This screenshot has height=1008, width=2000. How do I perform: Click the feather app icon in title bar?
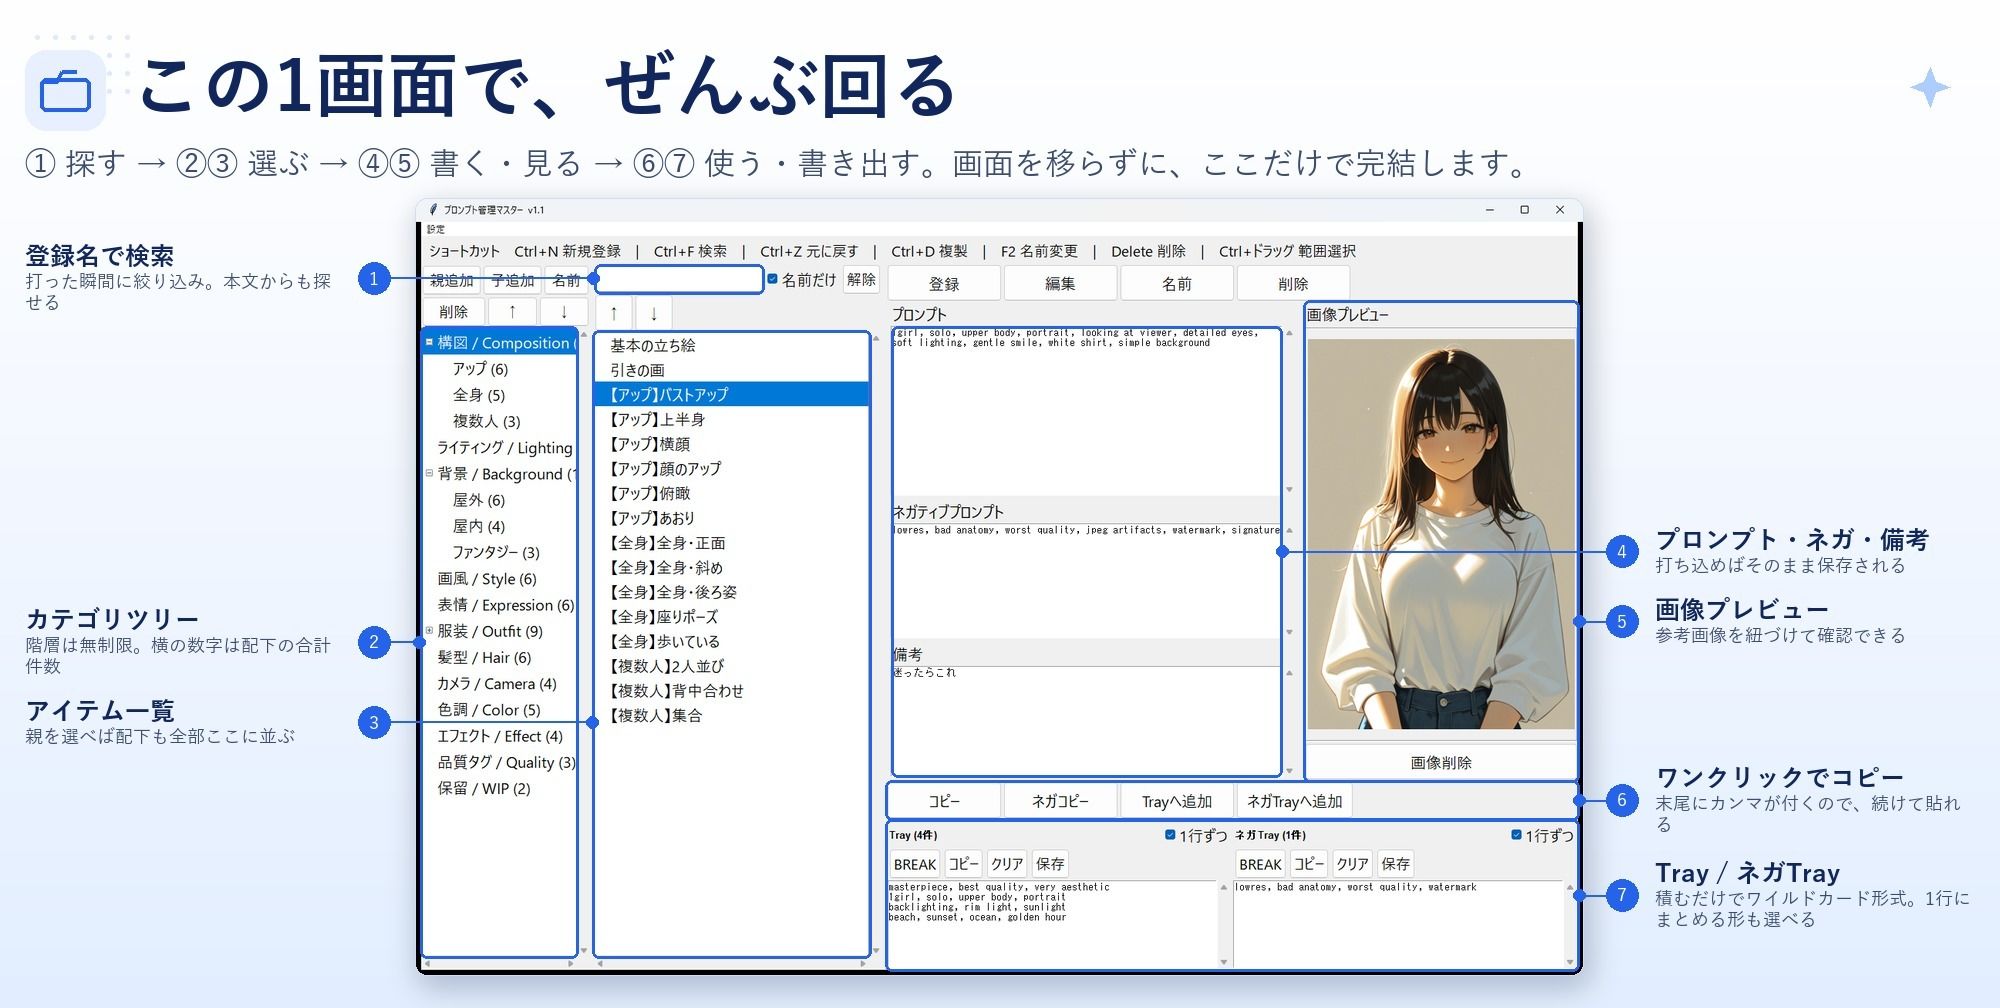point(433,210)
